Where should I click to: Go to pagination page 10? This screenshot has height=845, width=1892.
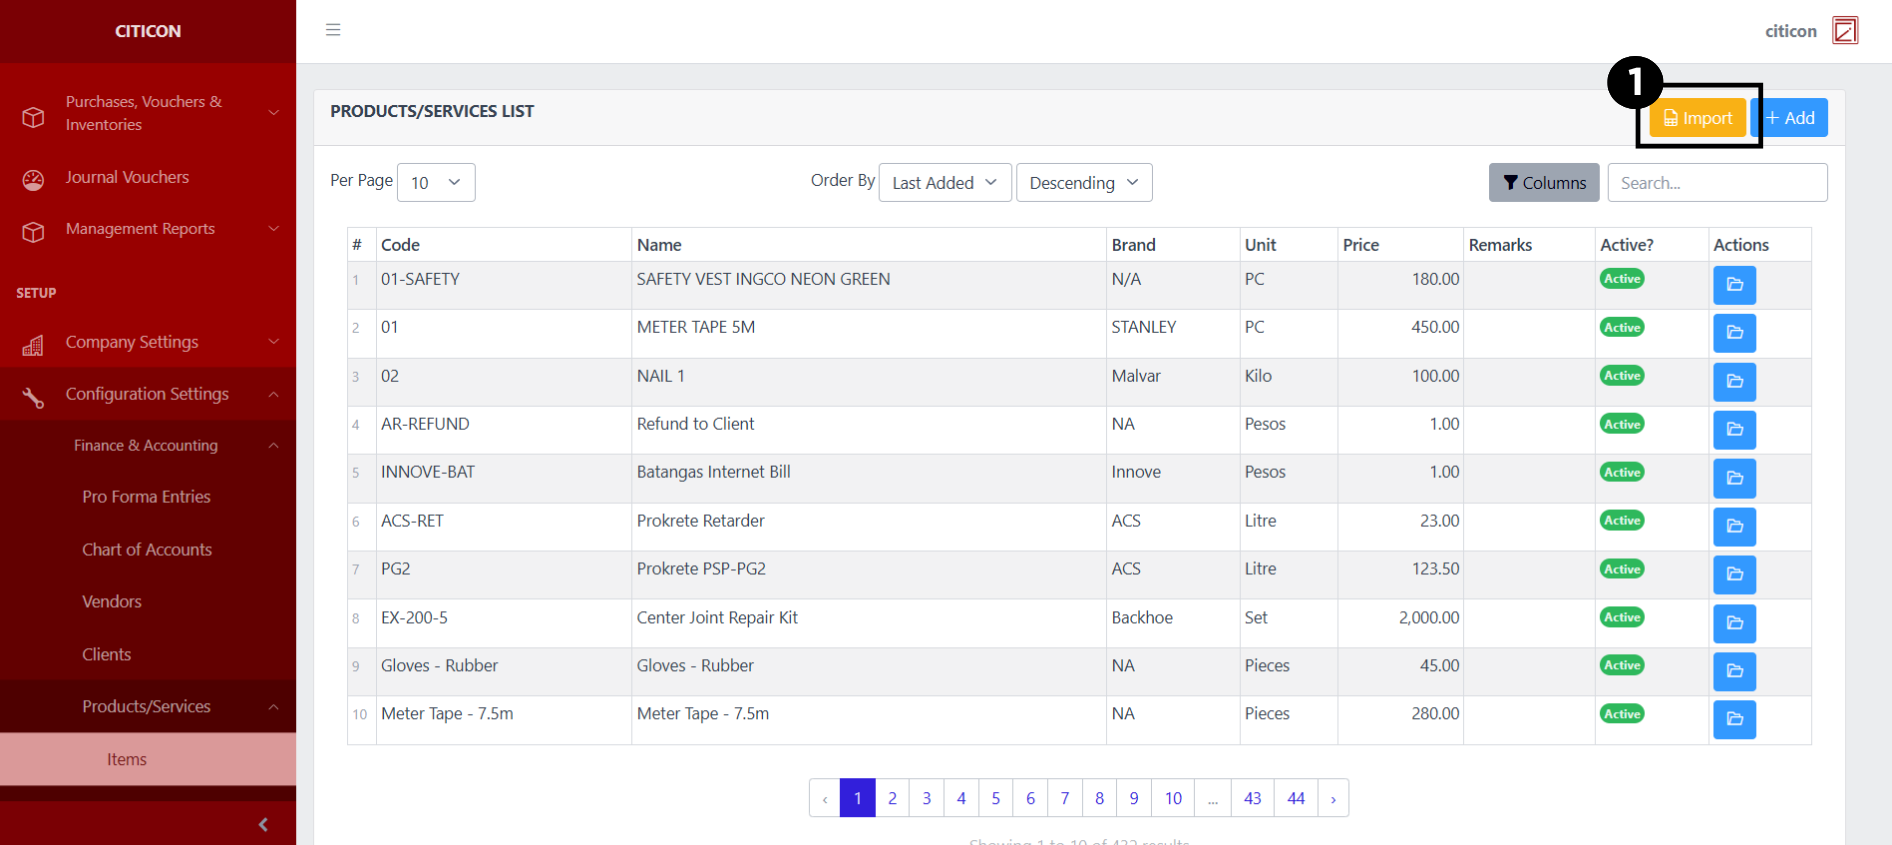[x=1173, y=798]
